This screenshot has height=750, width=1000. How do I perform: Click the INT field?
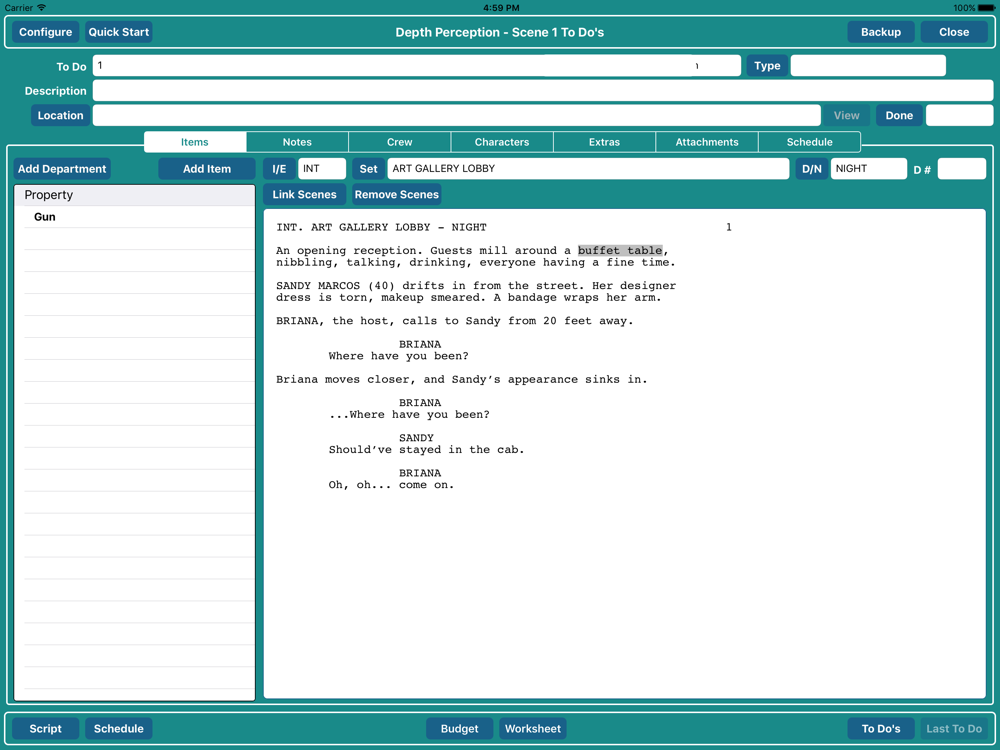[322, 169]
